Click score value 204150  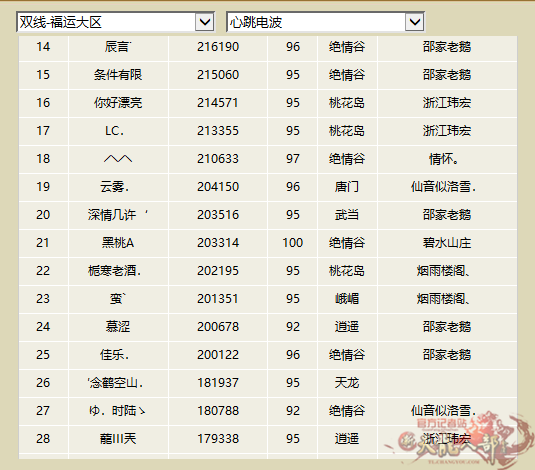(x=218, y=187)
